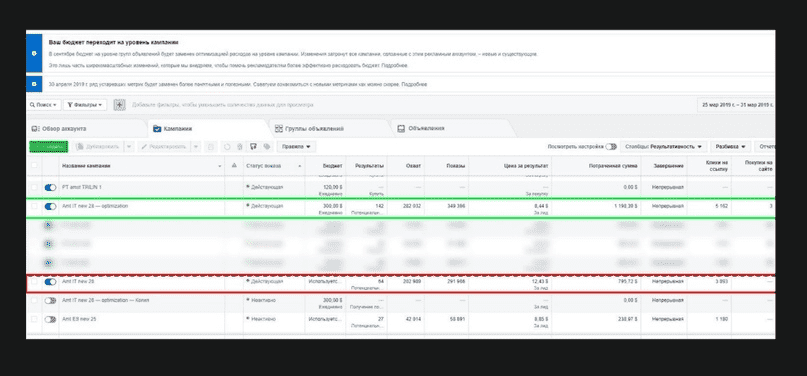The height and width of the screenshot is (376, 807).
Task: Click the blue icon of the metrics notification
Action: pos(34,83)
